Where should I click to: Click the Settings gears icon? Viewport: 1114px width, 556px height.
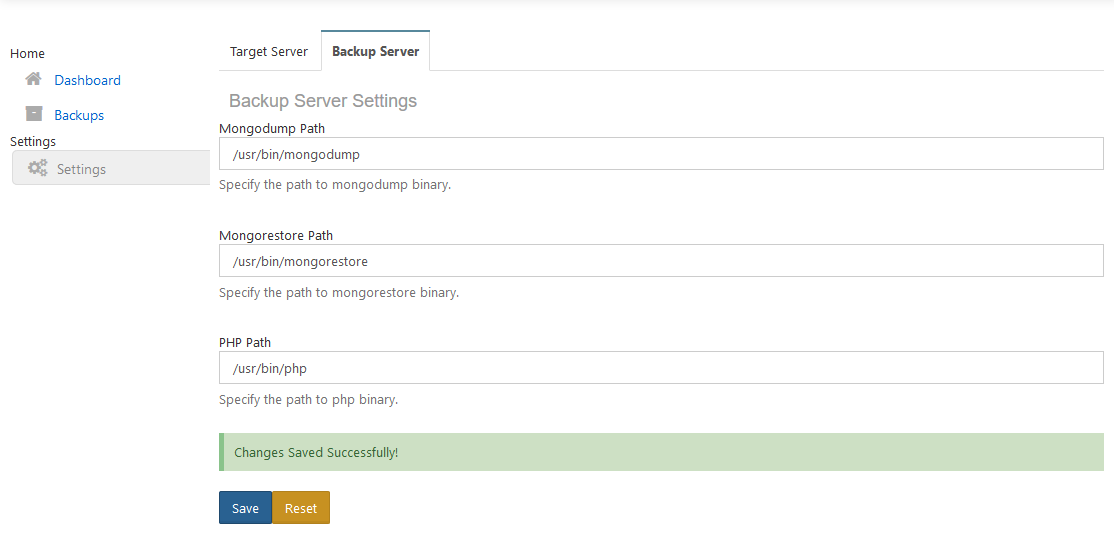(x=38, y=168)
